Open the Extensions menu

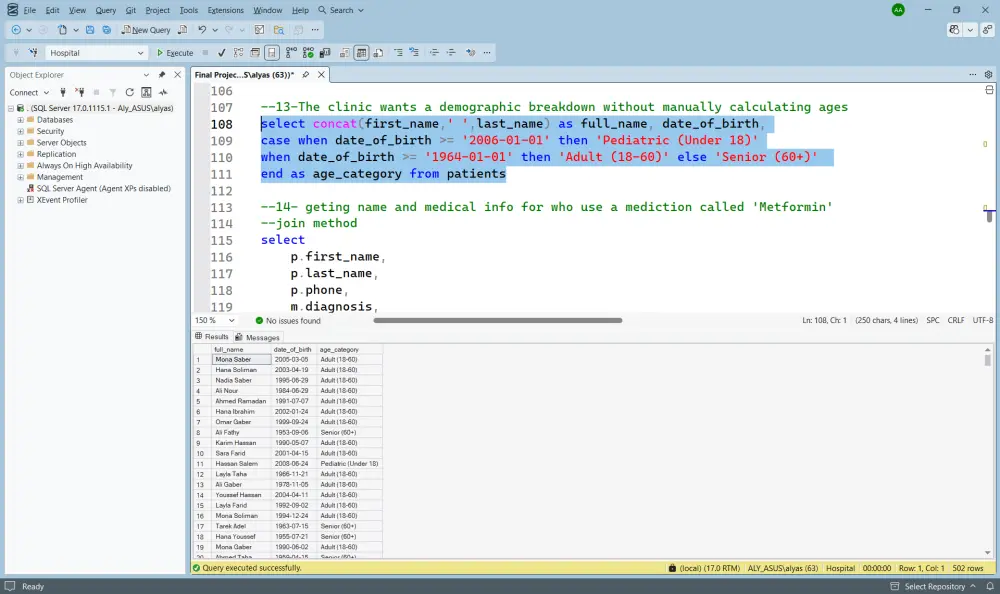(x=226, y=10)
